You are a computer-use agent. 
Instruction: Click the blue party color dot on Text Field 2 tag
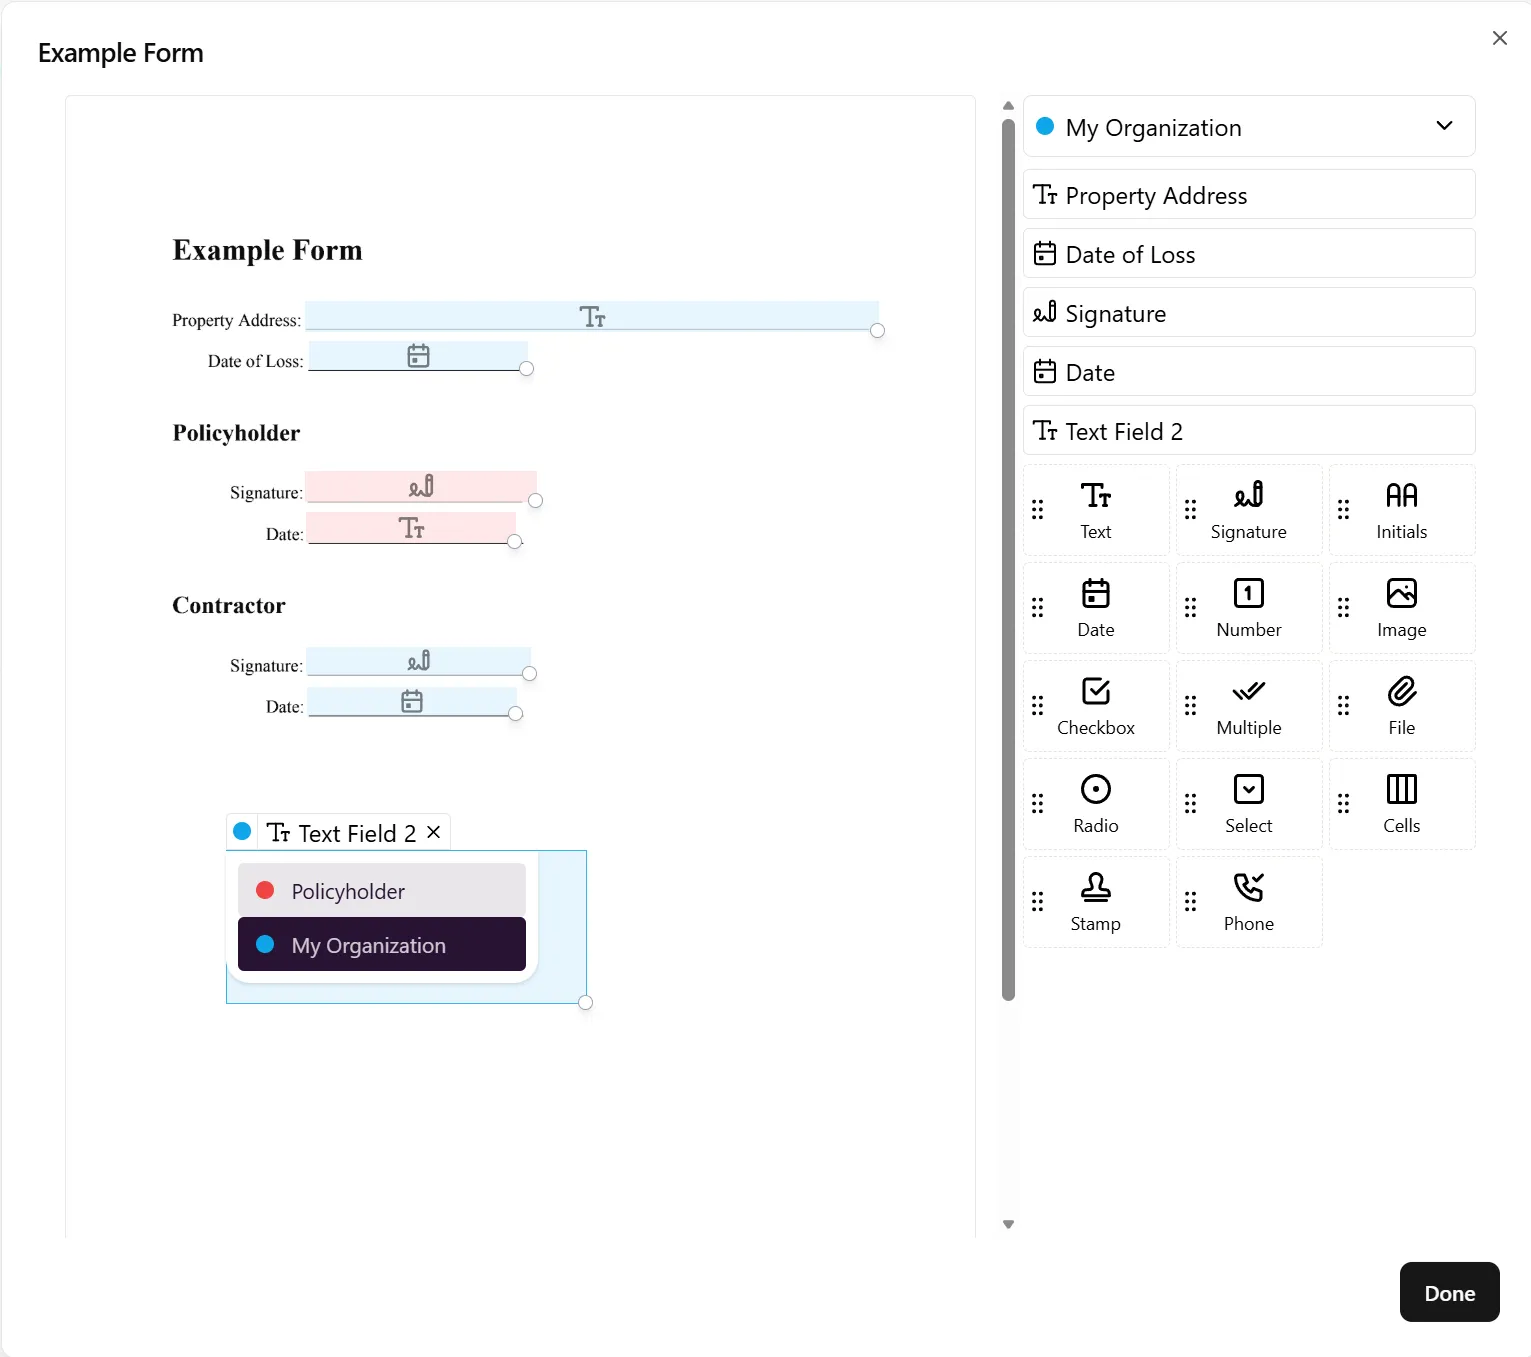click(242, 831)
